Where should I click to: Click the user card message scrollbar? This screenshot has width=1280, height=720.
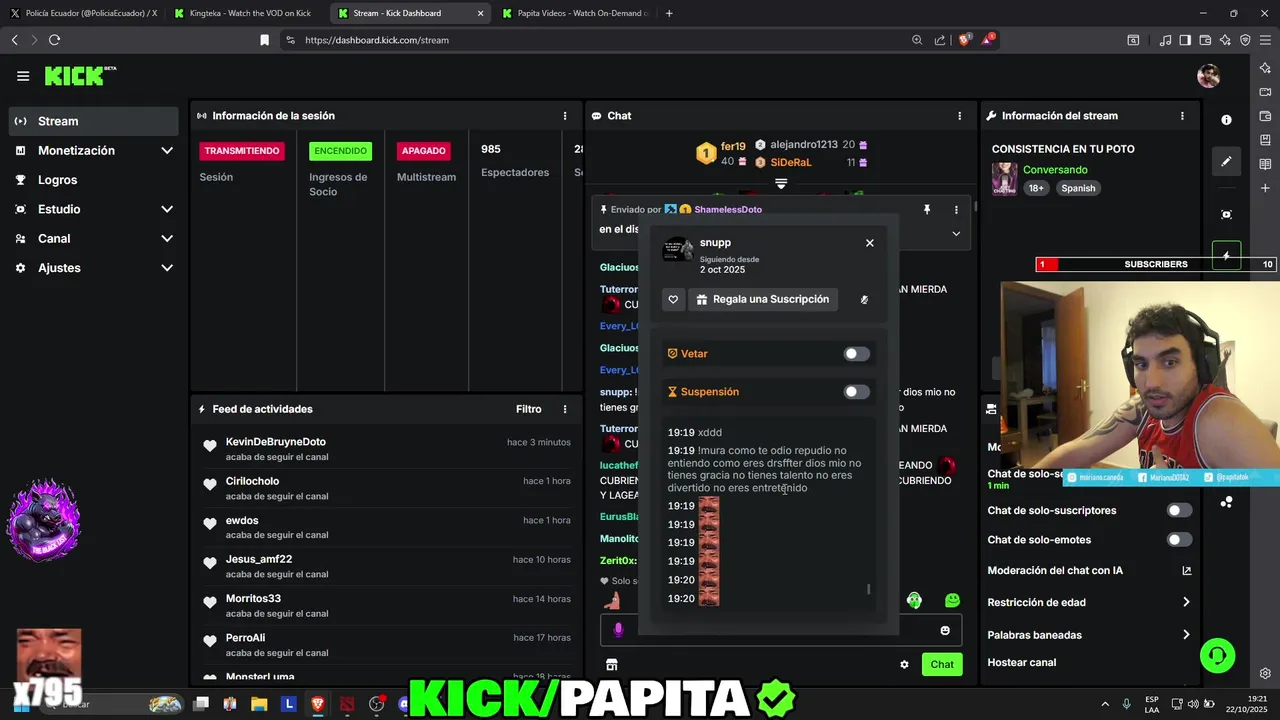pyautogui.click(x=868, y=590)
